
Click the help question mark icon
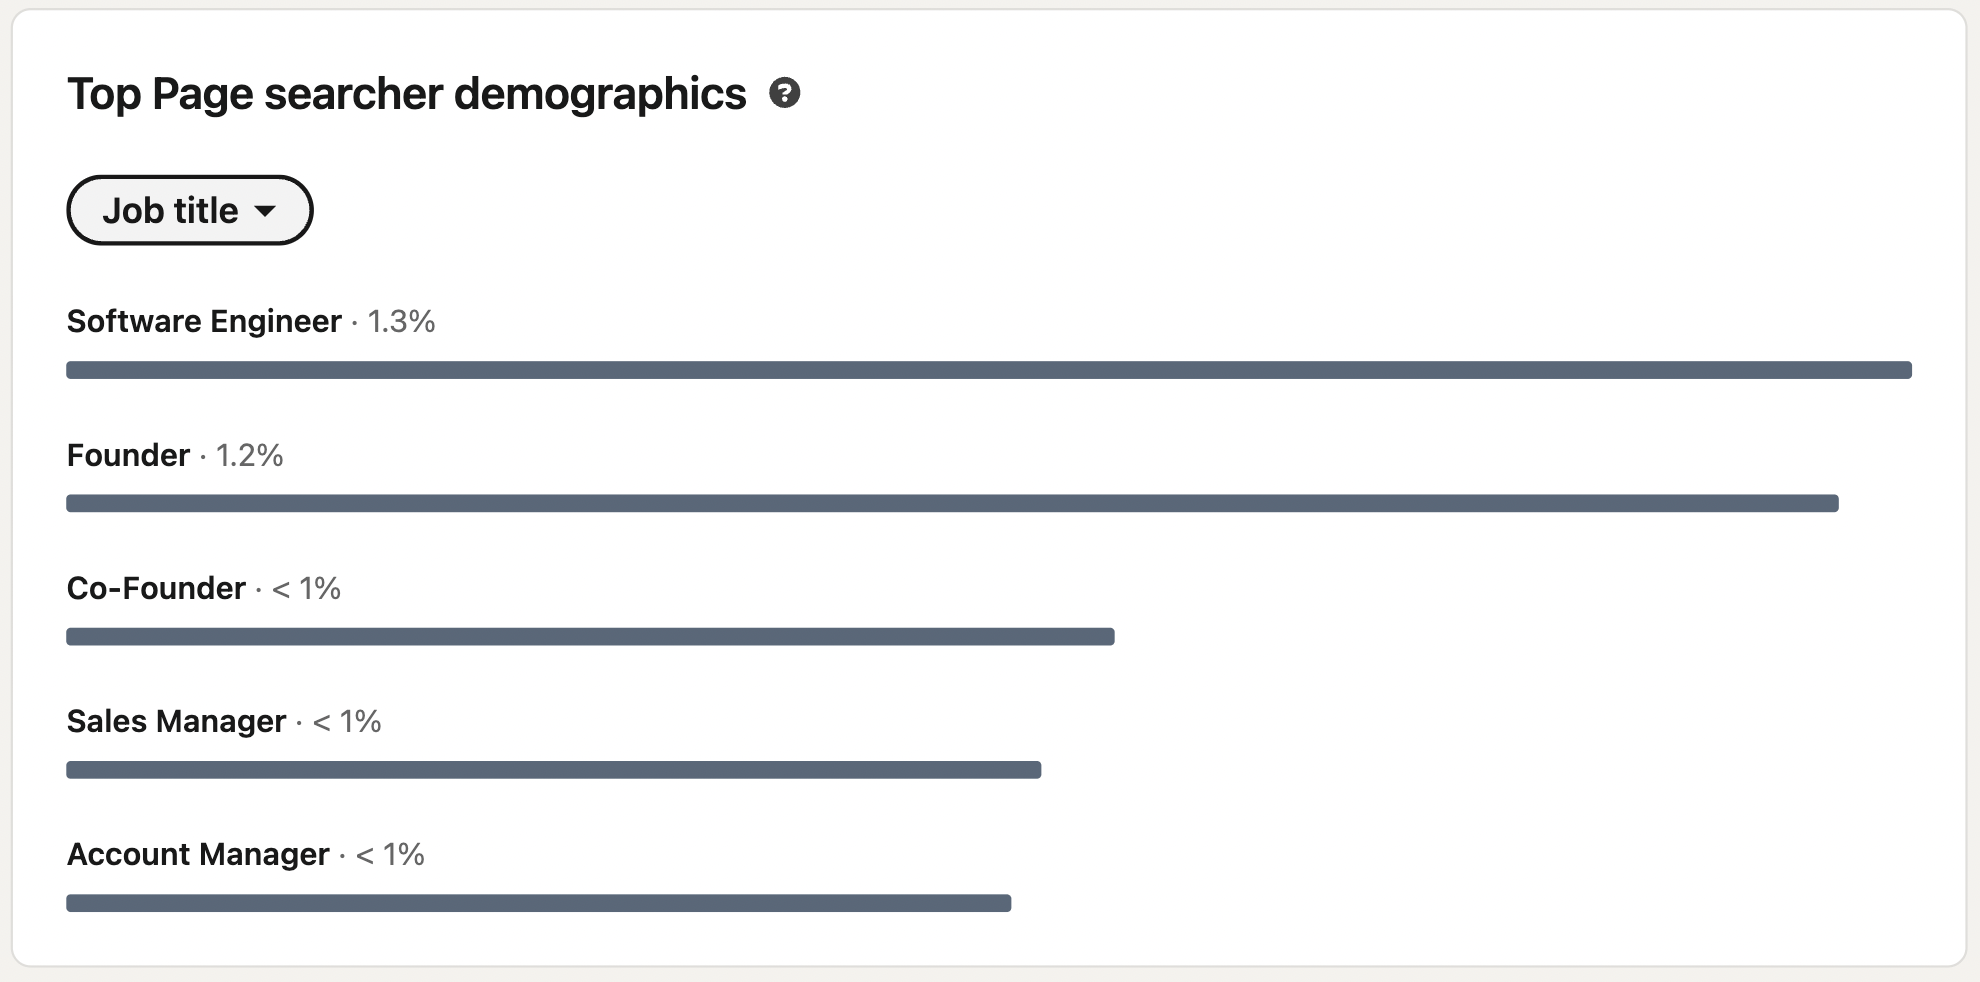click(x=785, y=93)
